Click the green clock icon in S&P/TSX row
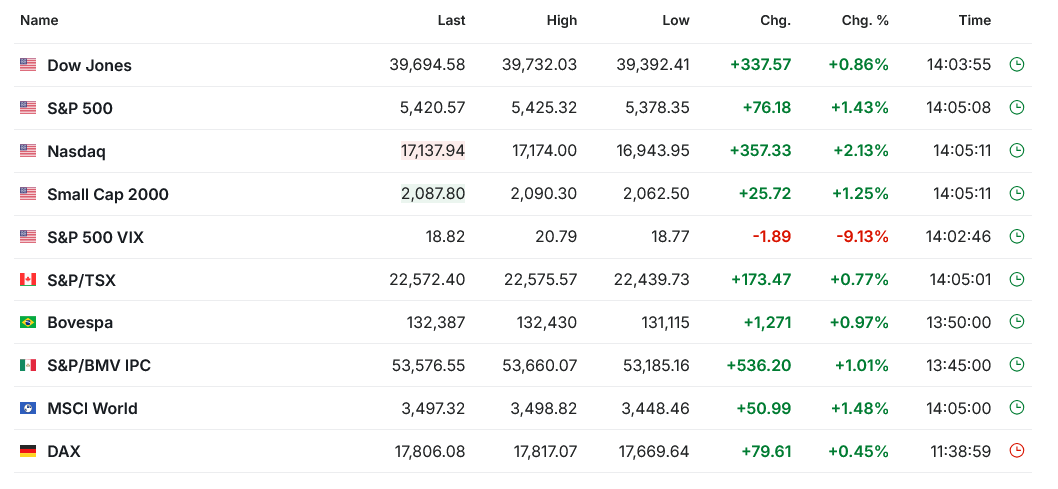The height and width of the screenshot is (489, 1058). tap(1016, 279)
